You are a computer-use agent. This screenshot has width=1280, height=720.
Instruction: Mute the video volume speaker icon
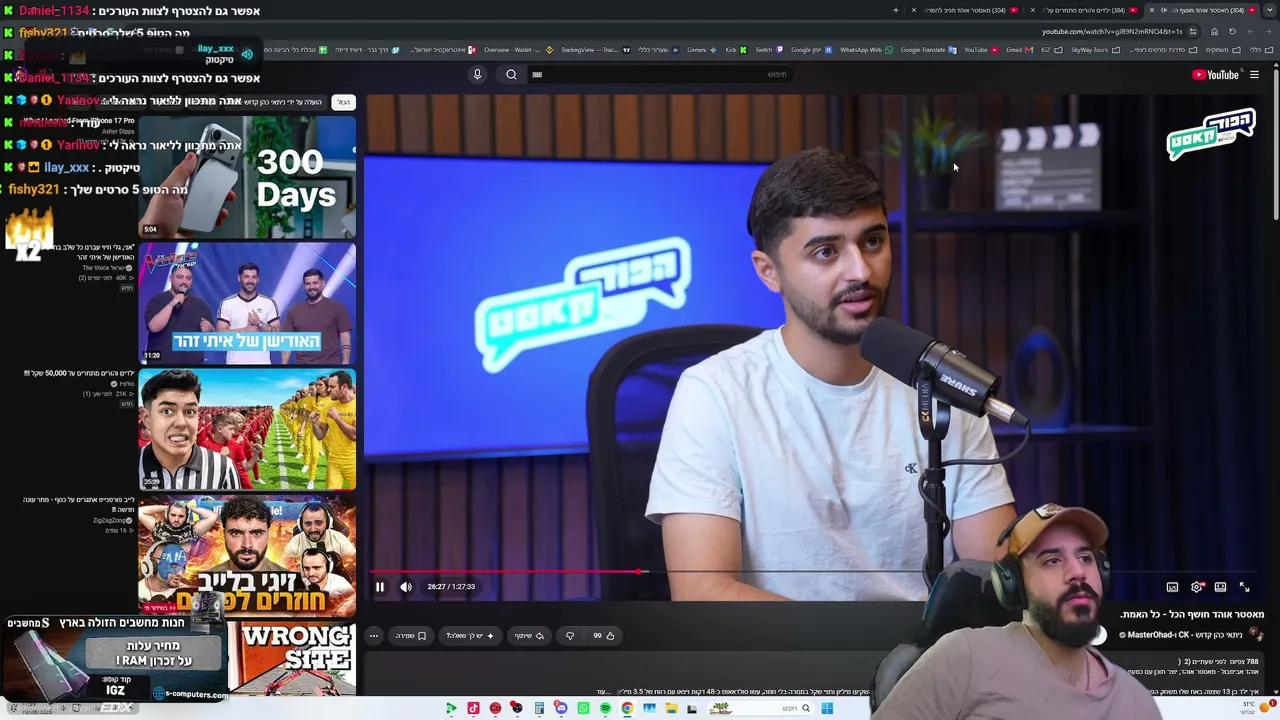(406, 587)
